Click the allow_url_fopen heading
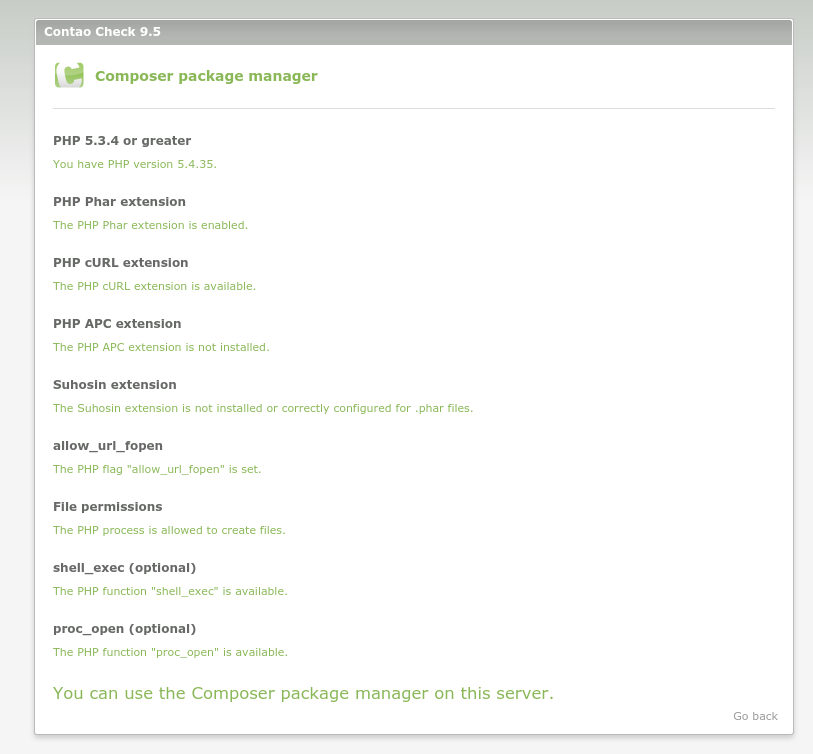 [108, 446]
